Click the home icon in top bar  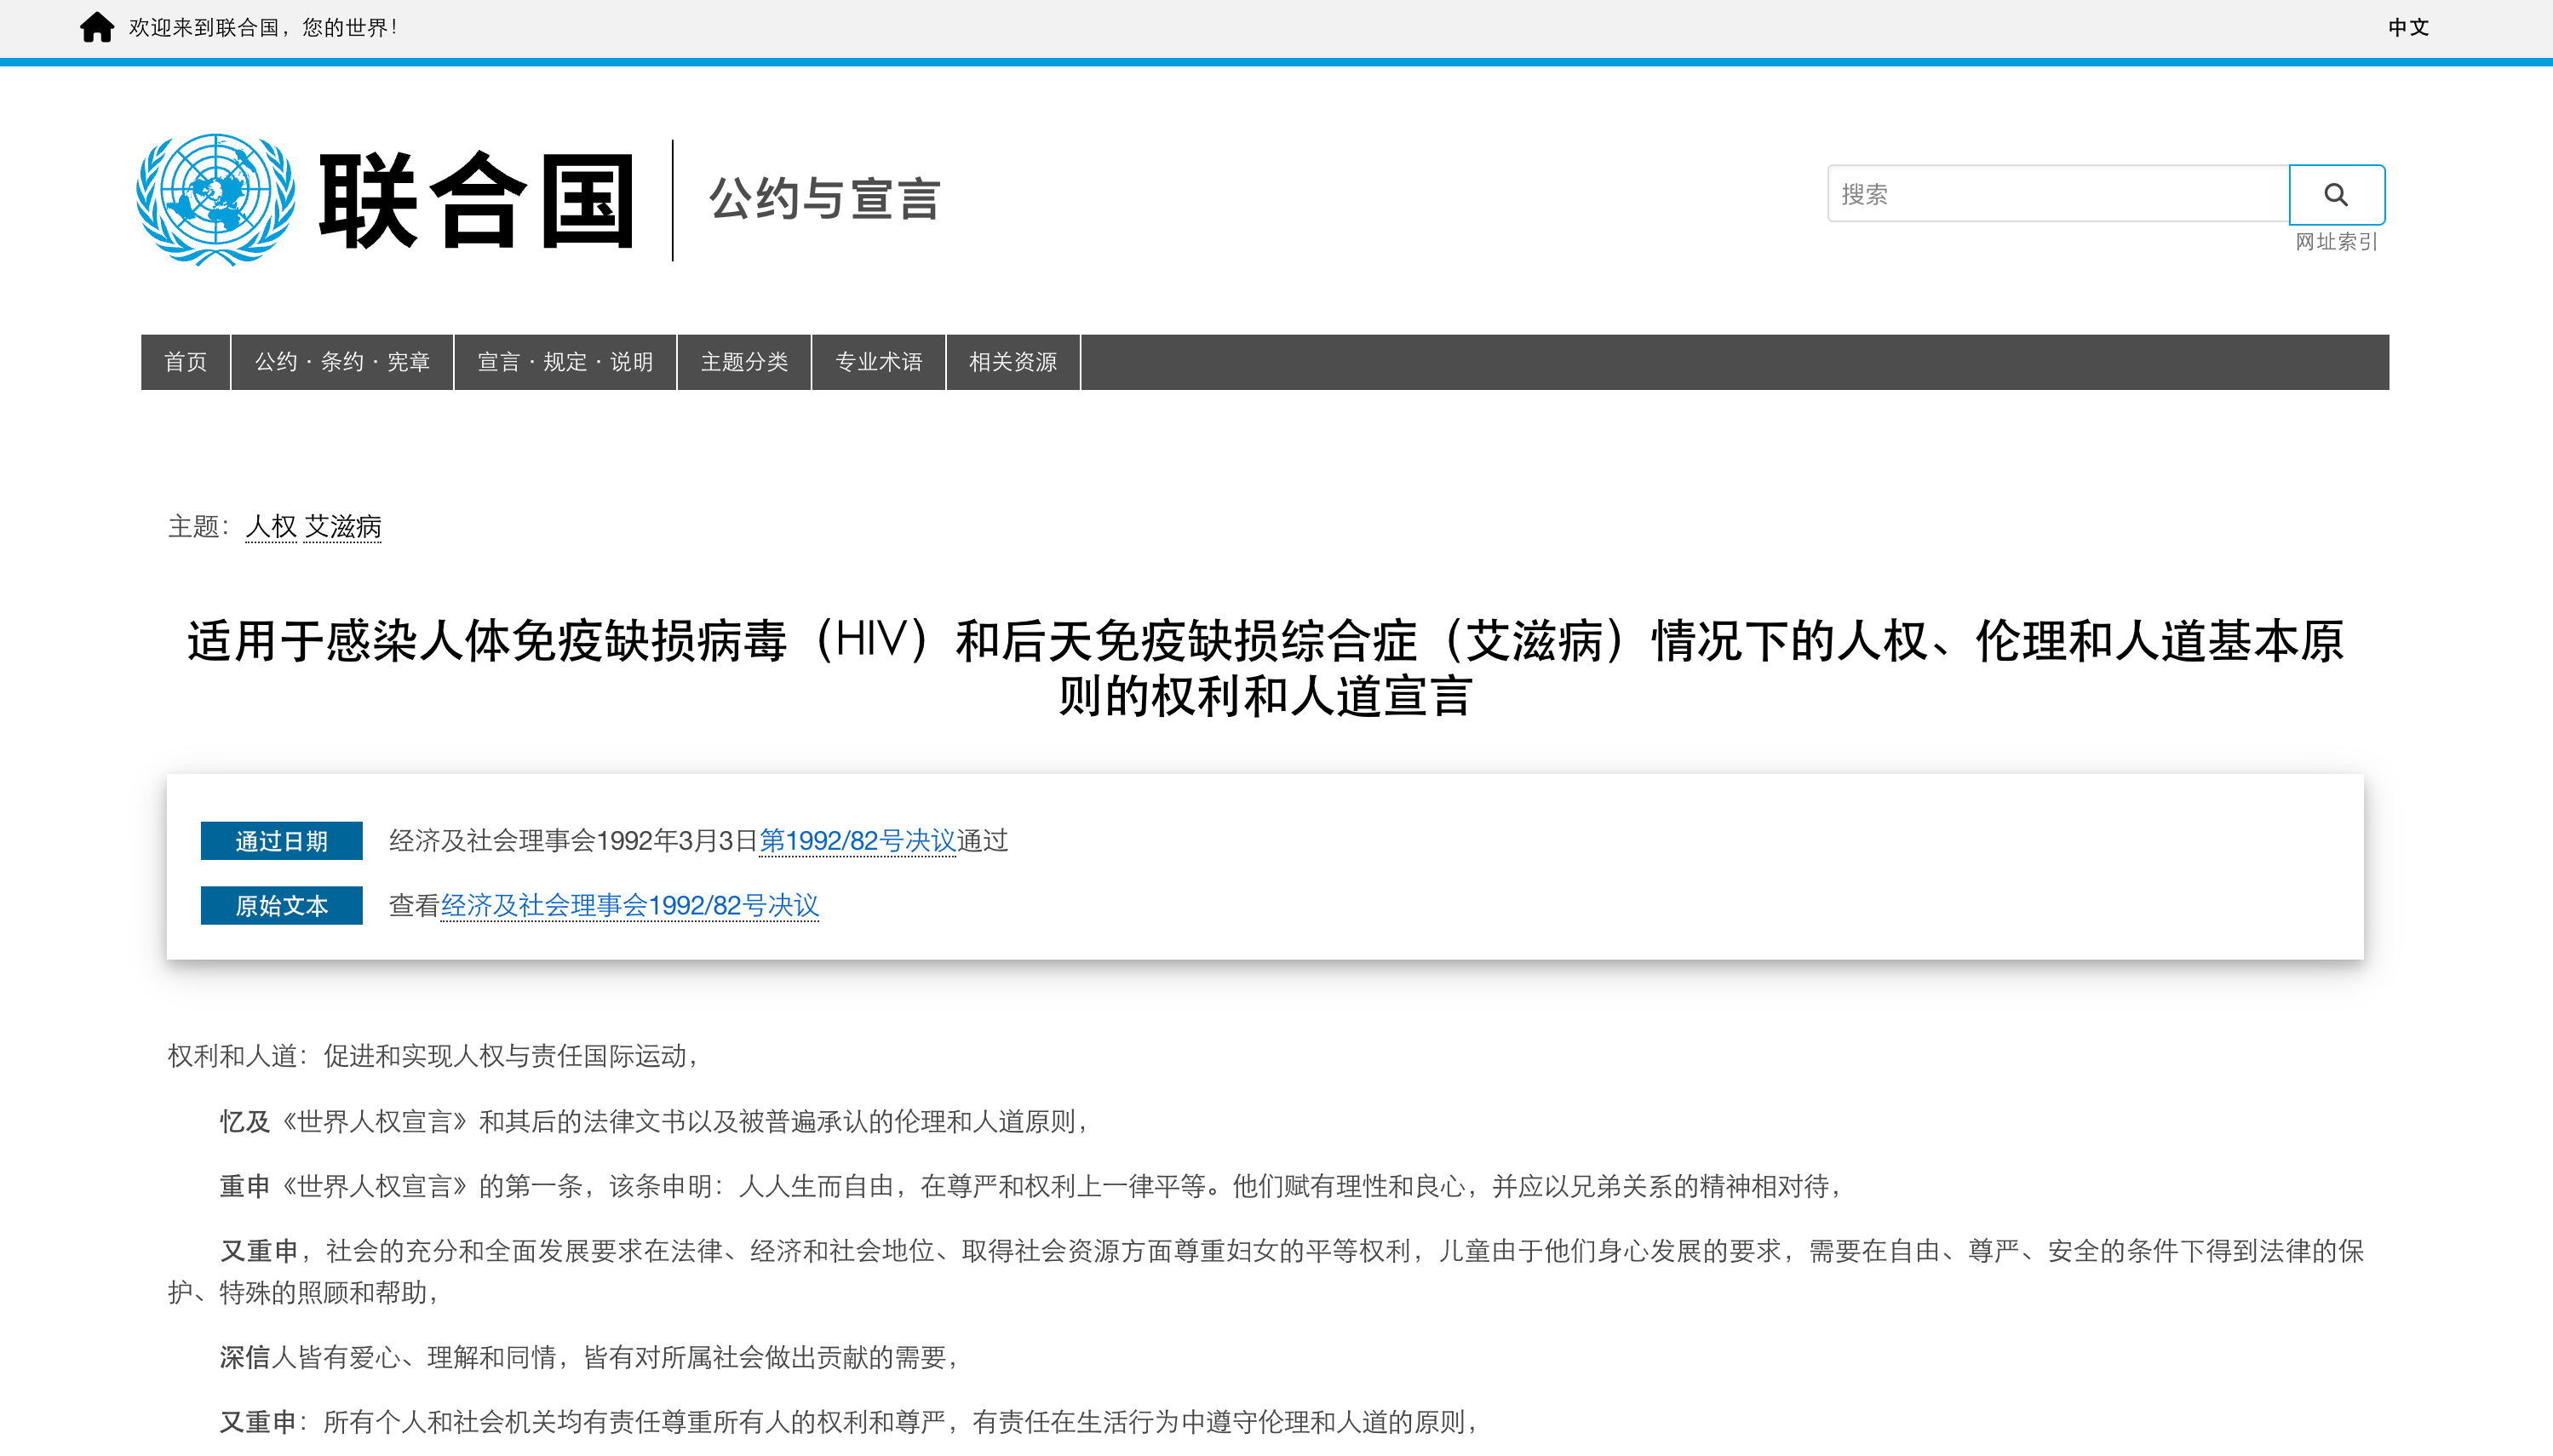tap(97, 27)
